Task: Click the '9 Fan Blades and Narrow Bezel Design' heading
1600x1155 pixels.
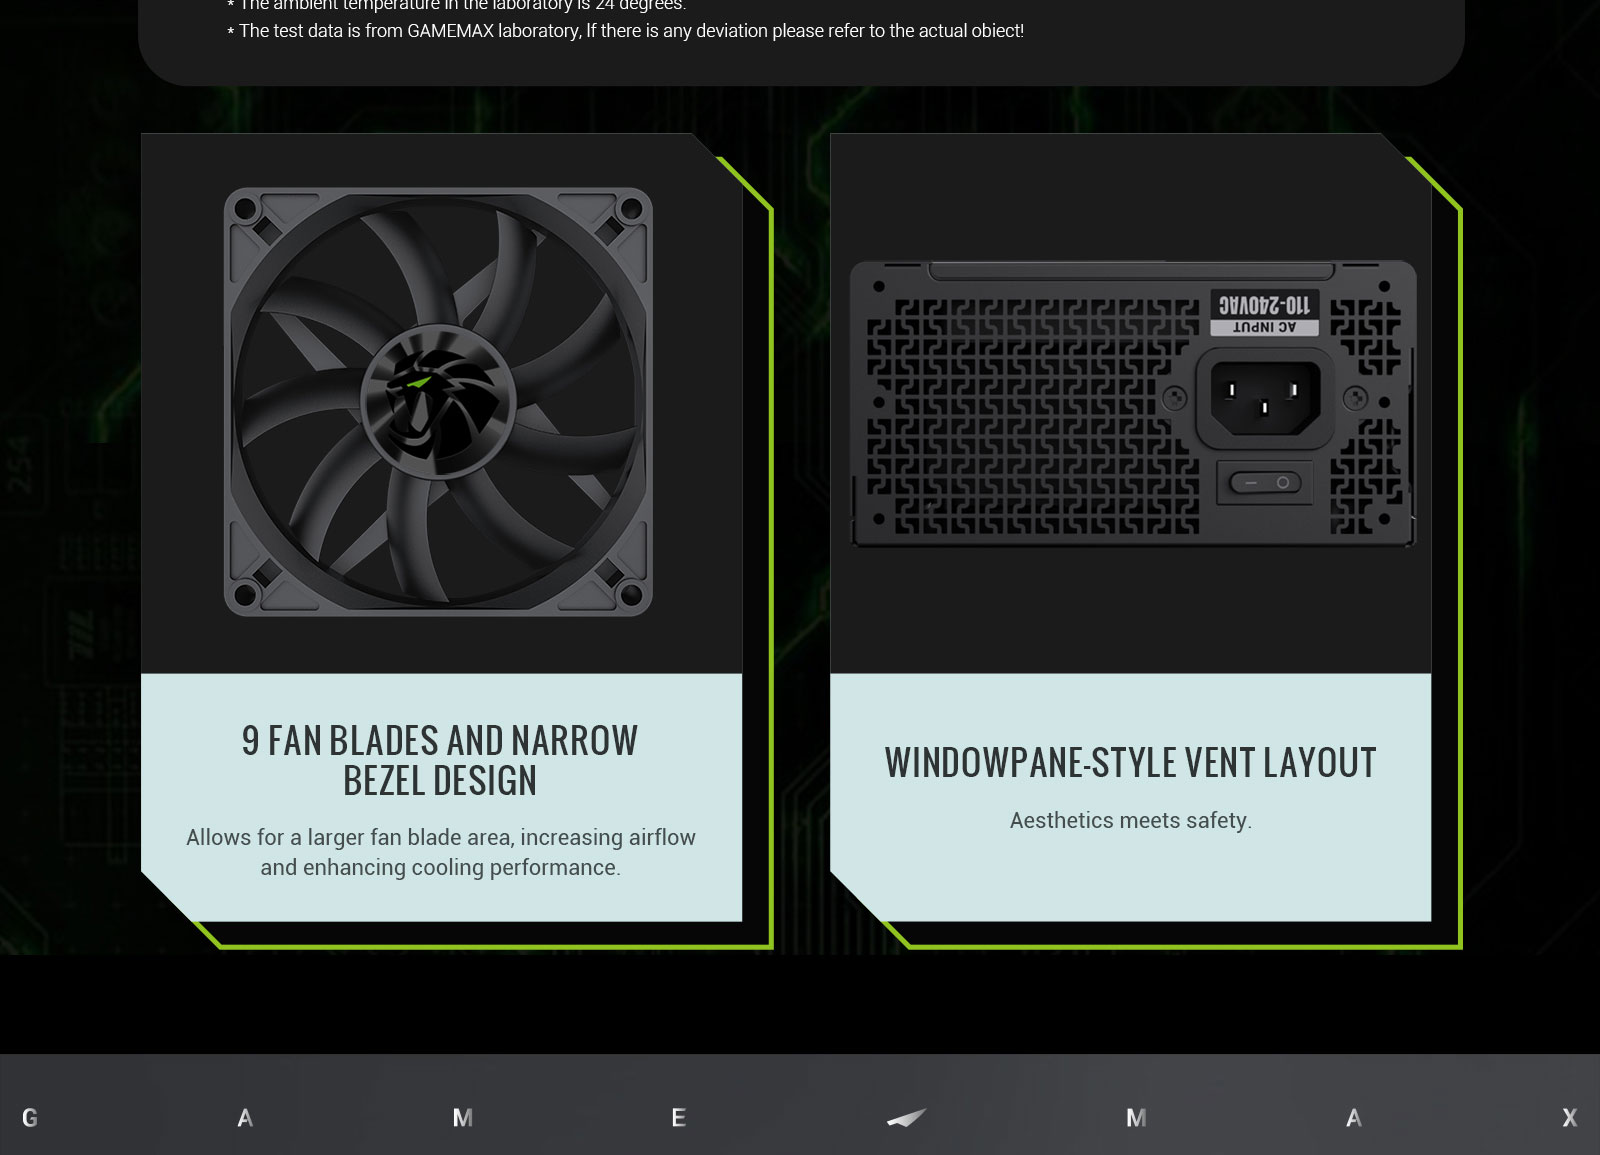Action: (440, 760)
